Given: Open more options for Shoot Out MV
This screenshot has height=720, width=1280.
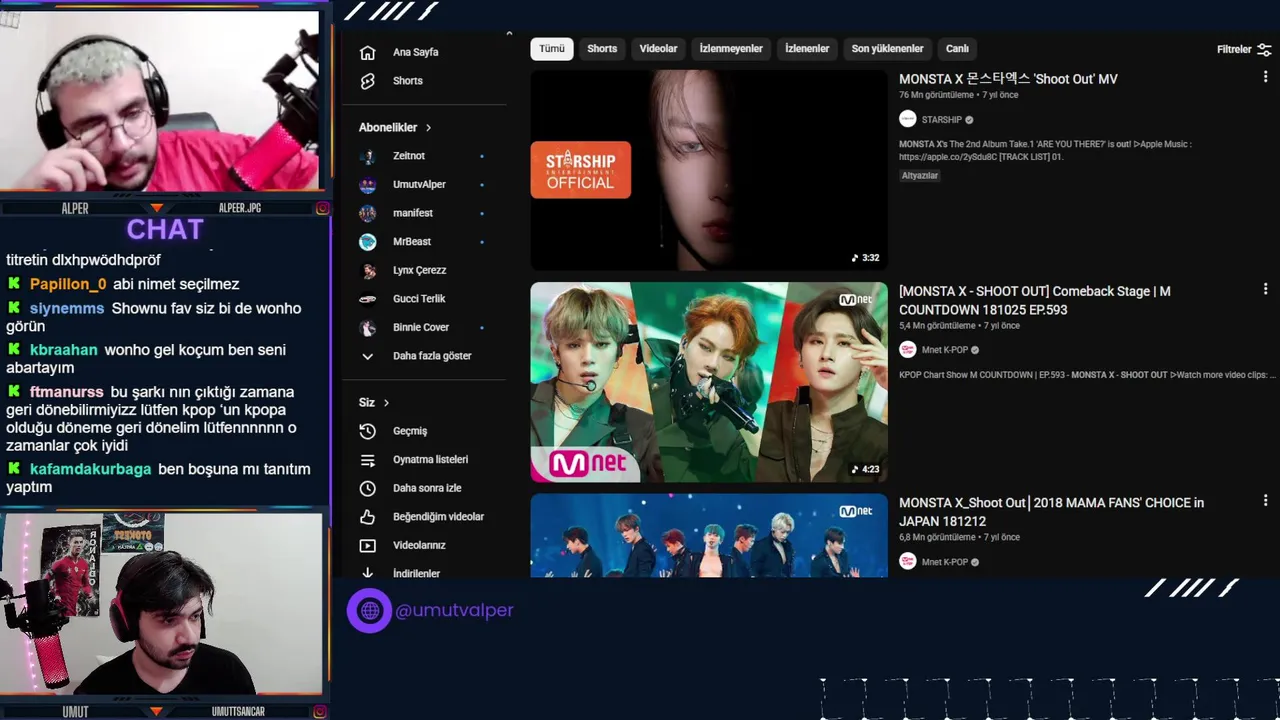Looking at the screenshot, I should click(1265, 77).
